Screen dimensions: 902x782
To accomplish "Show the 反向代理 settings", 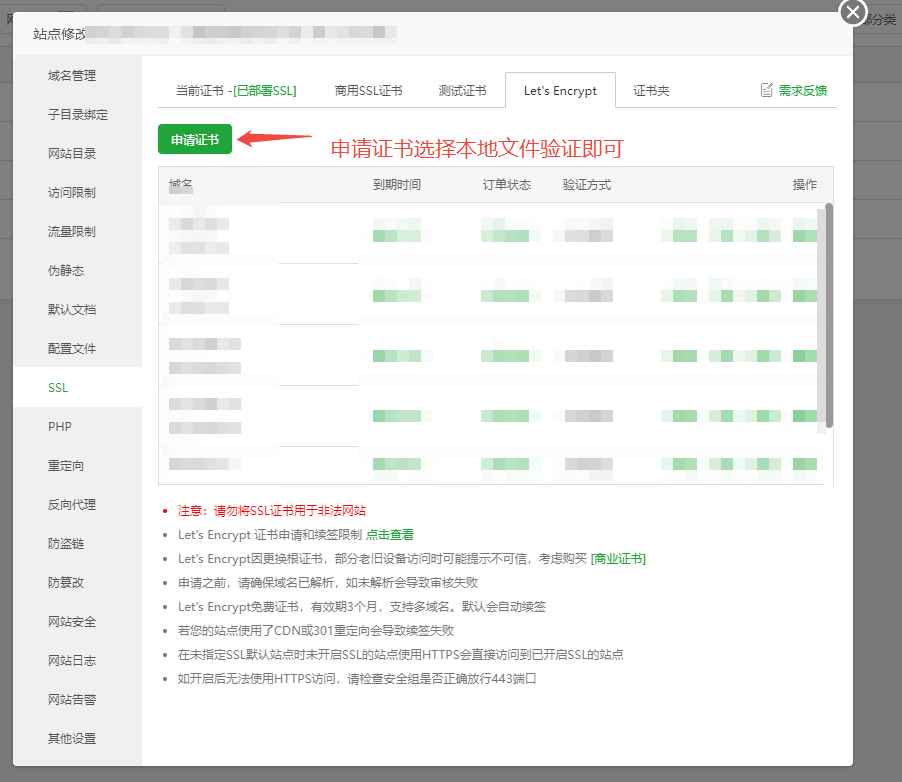I will point(72,505).
